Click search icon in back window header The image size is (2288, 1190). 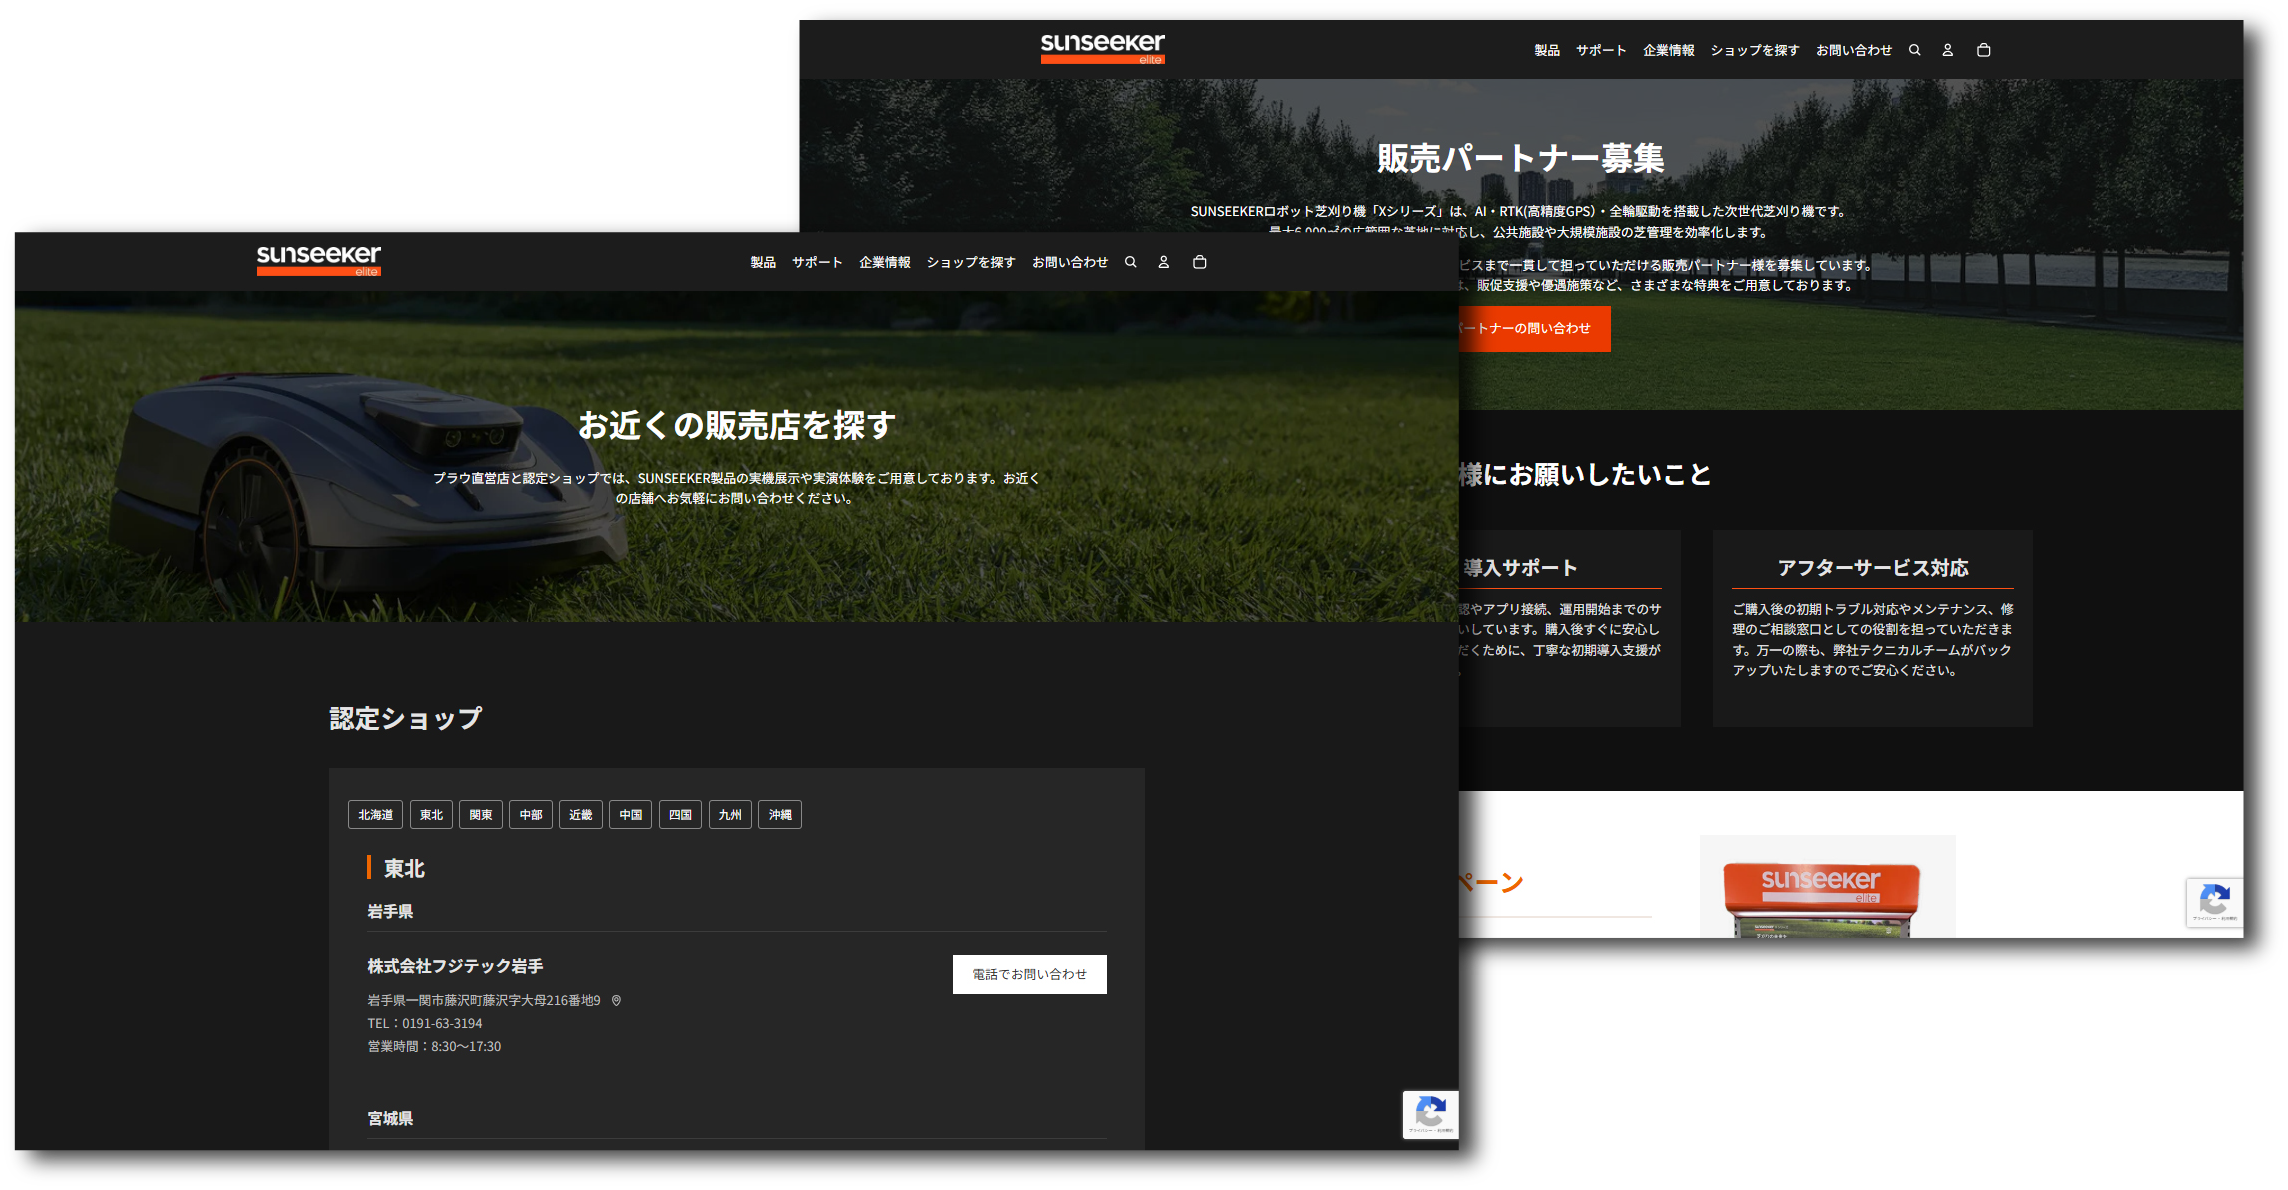pos(1914,50)
